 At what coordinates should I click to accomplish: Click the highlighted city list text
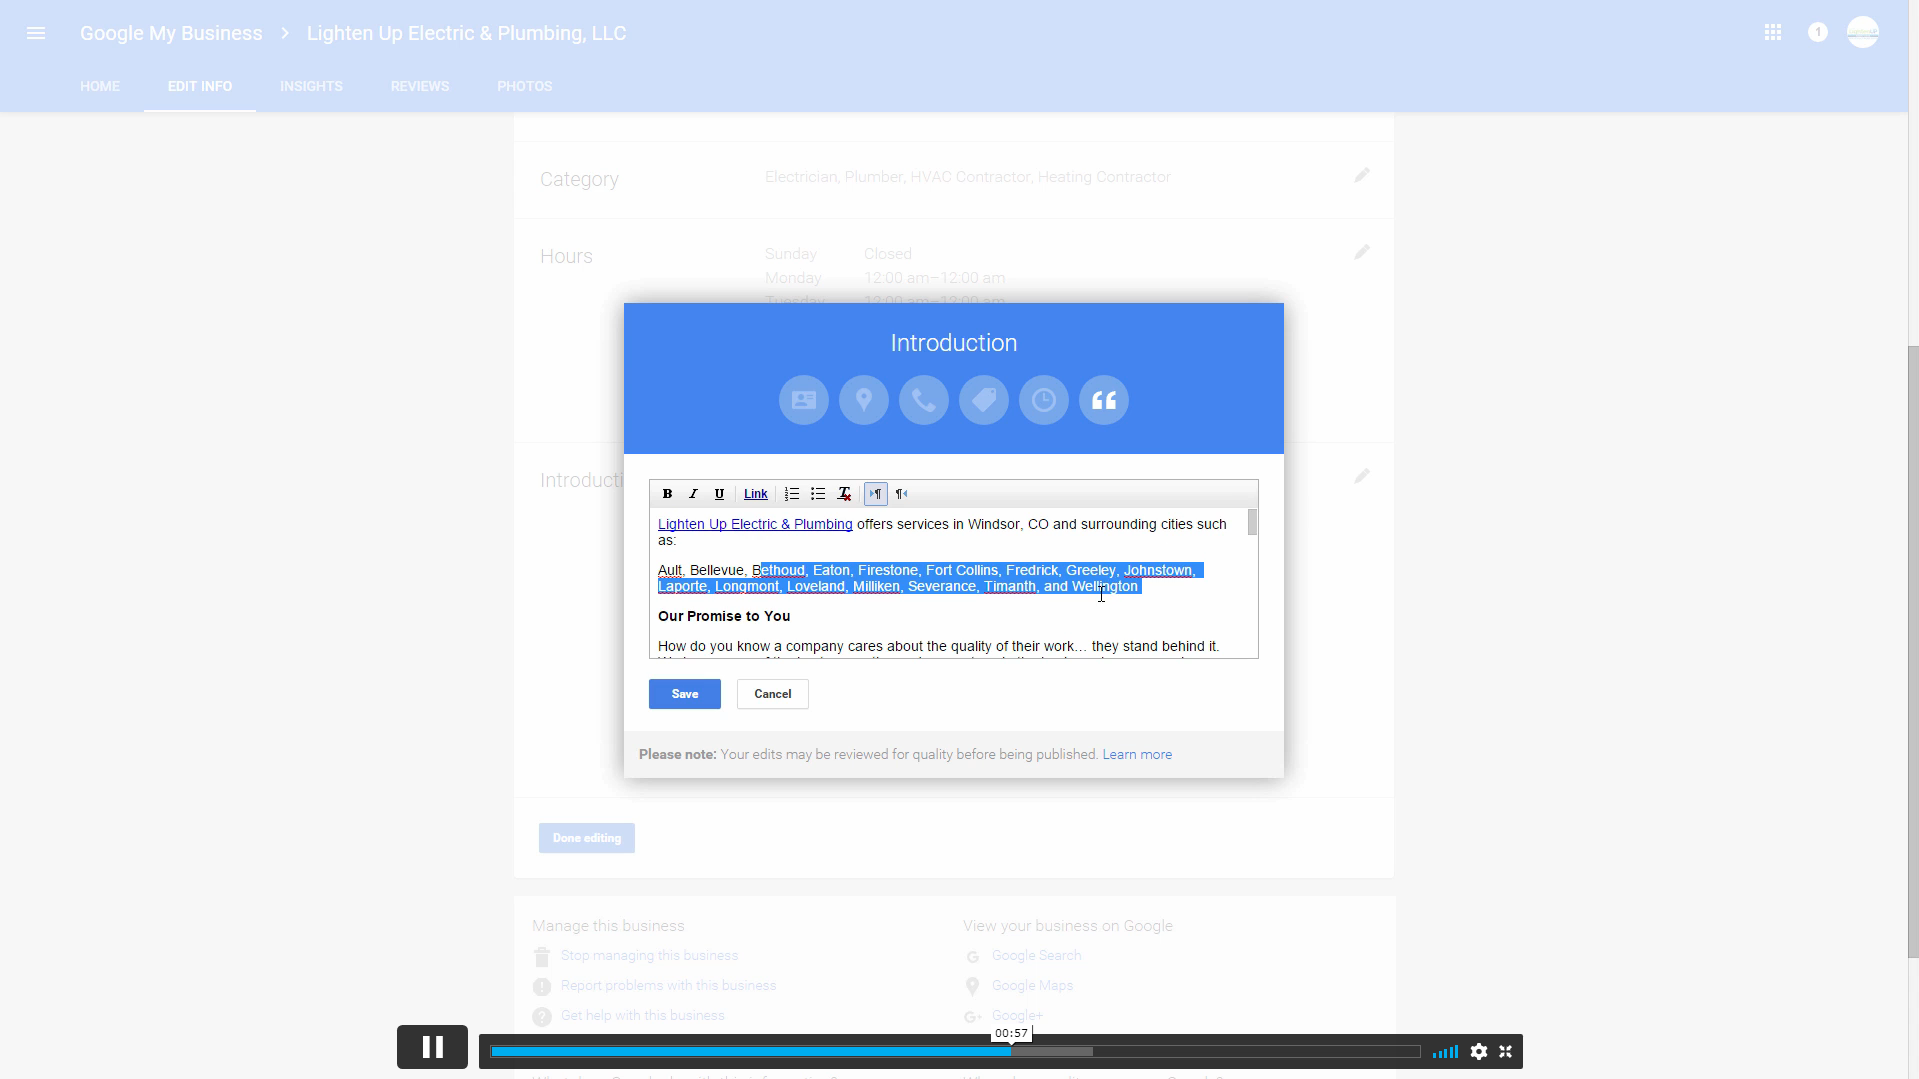[930, 578]
